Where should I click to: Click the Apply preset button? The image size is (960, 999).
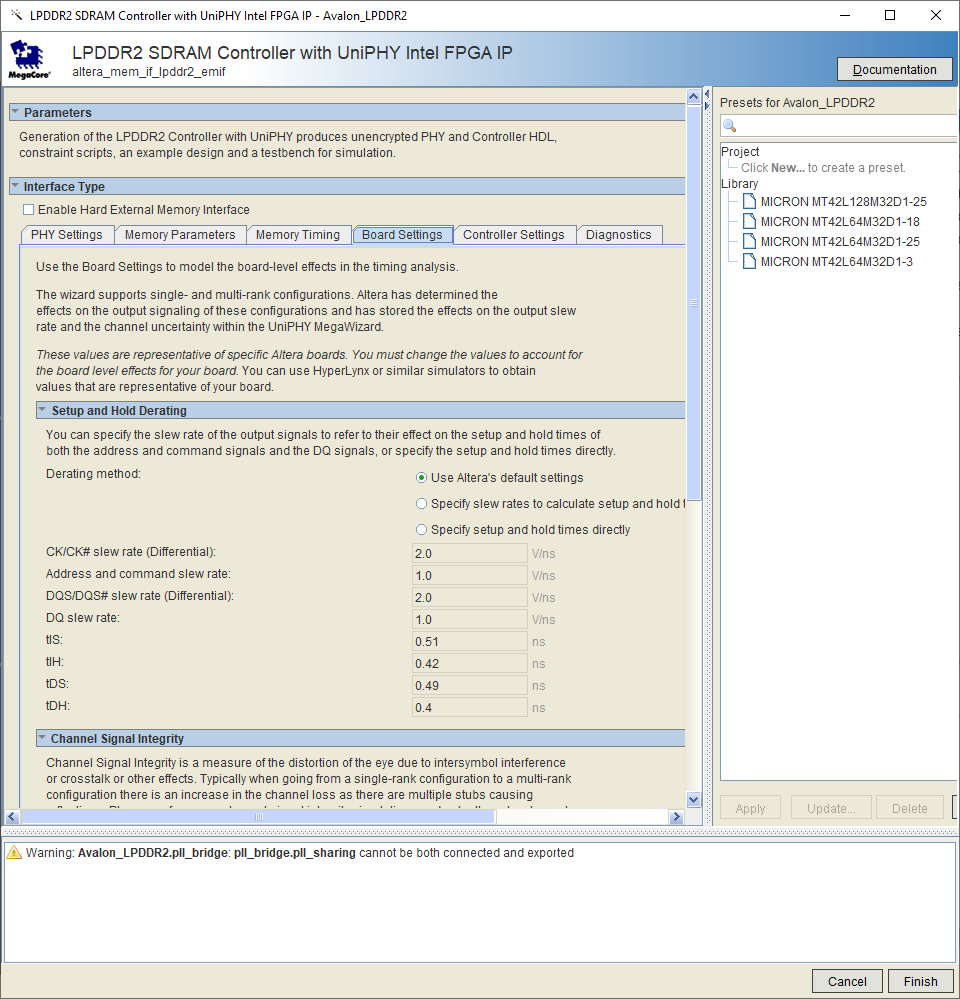click(x=750, y=808)
